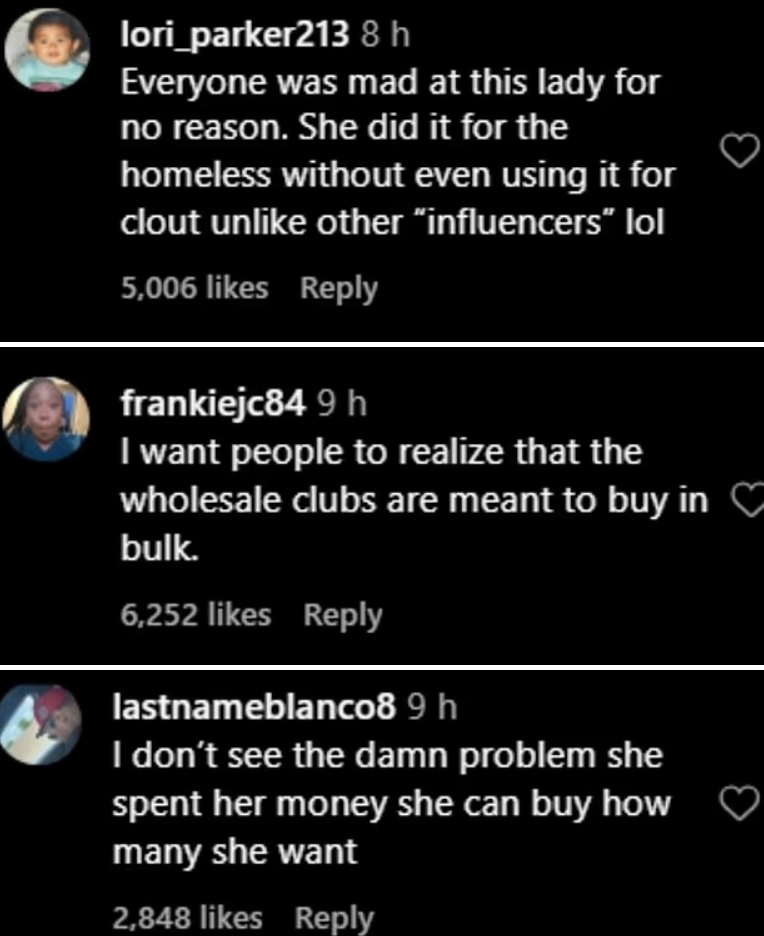Click the 9 h timestamp beside frankiejc84
The width and height of the screenshot is (764, 936).
tap(342, 402)
